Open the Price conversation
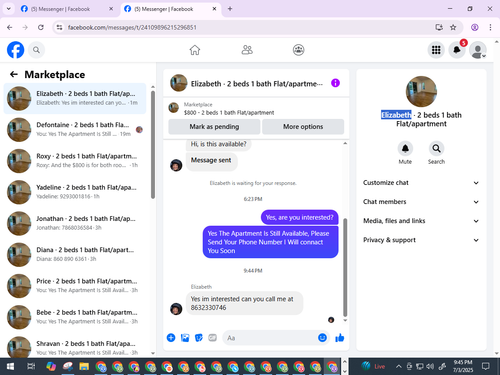This screenshot has height=375, width=500. point(75,286)
